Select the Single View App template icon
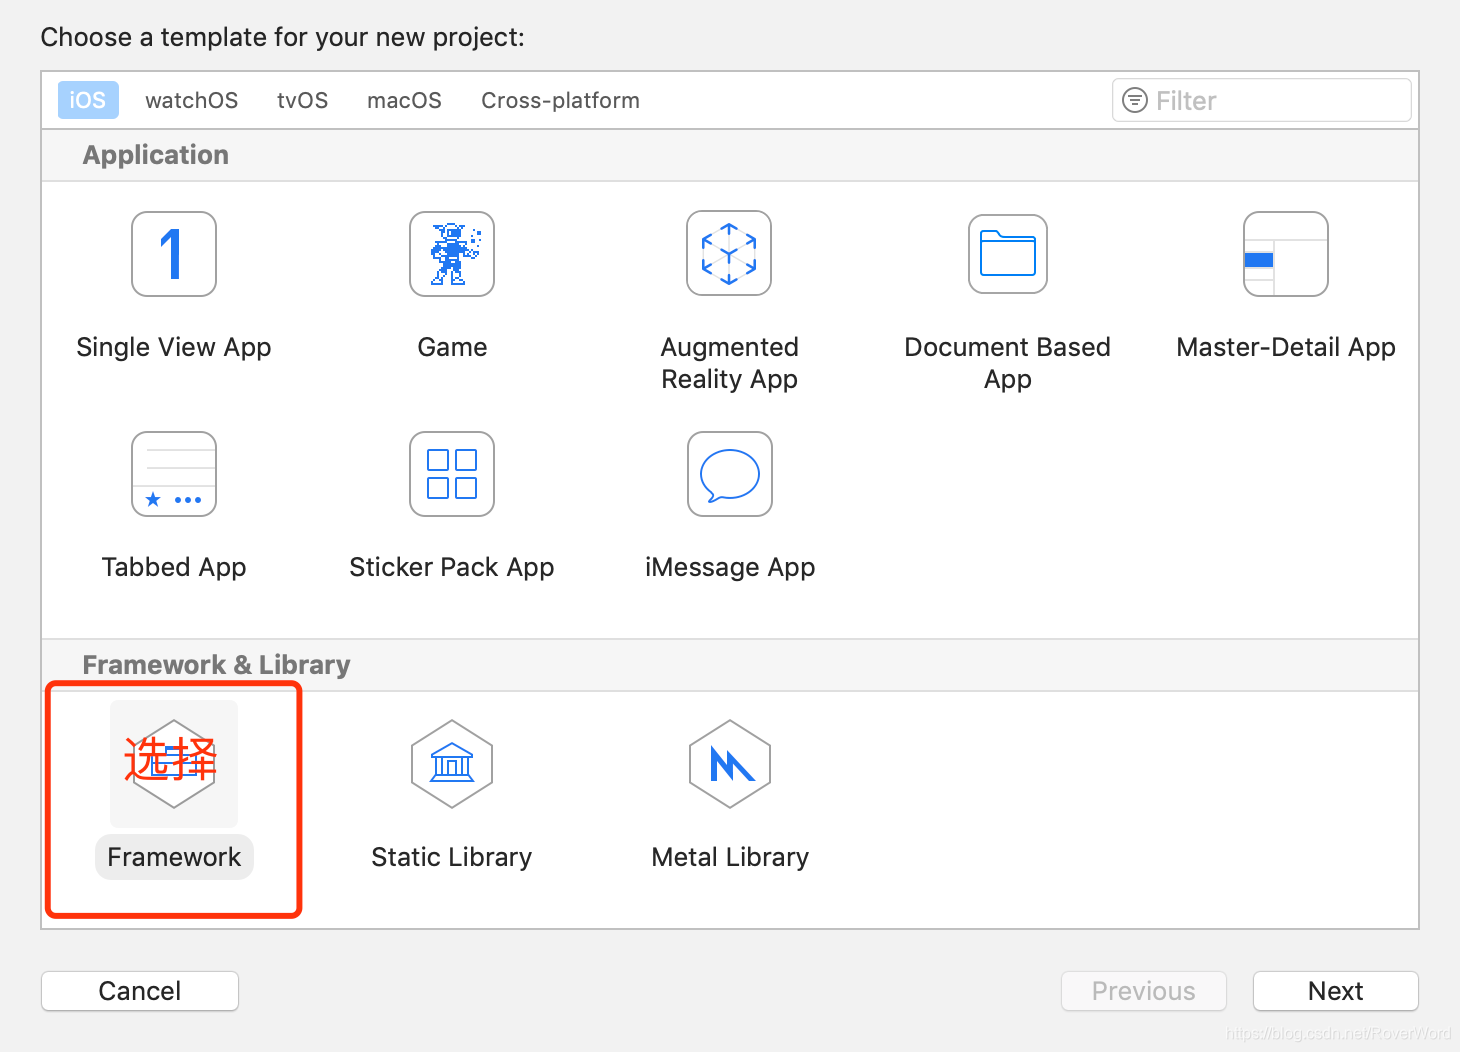This screenshot has height=1052, width=1460. pyautogui.click(x=174, y=254)
